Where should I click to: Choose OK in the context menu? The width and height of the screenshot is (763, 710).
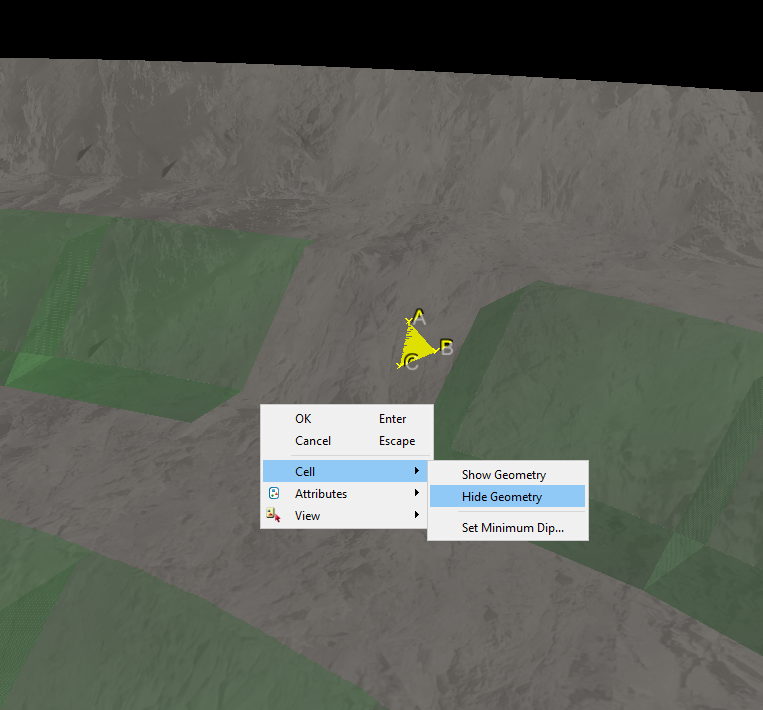[346, 419]
